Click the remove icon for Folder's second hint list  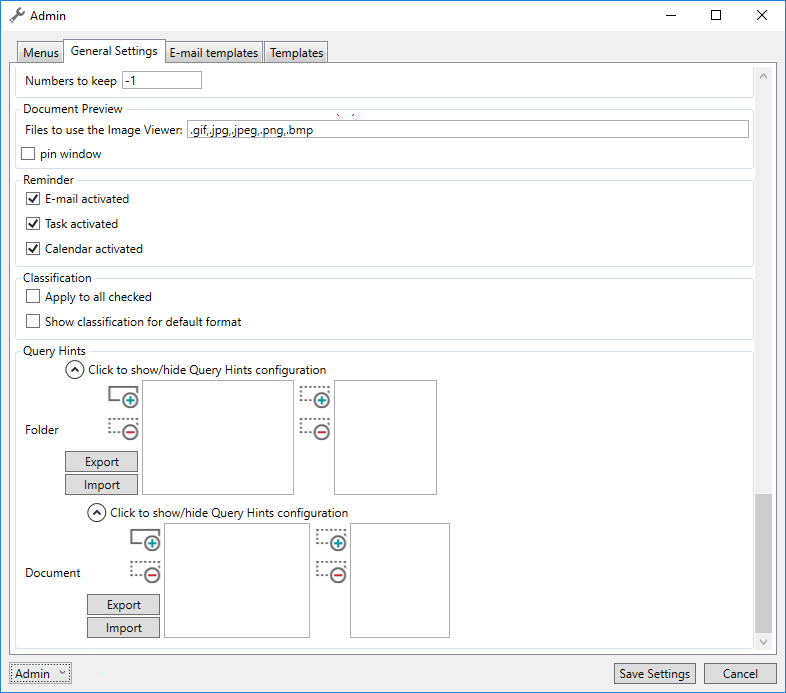click(315, 429)
